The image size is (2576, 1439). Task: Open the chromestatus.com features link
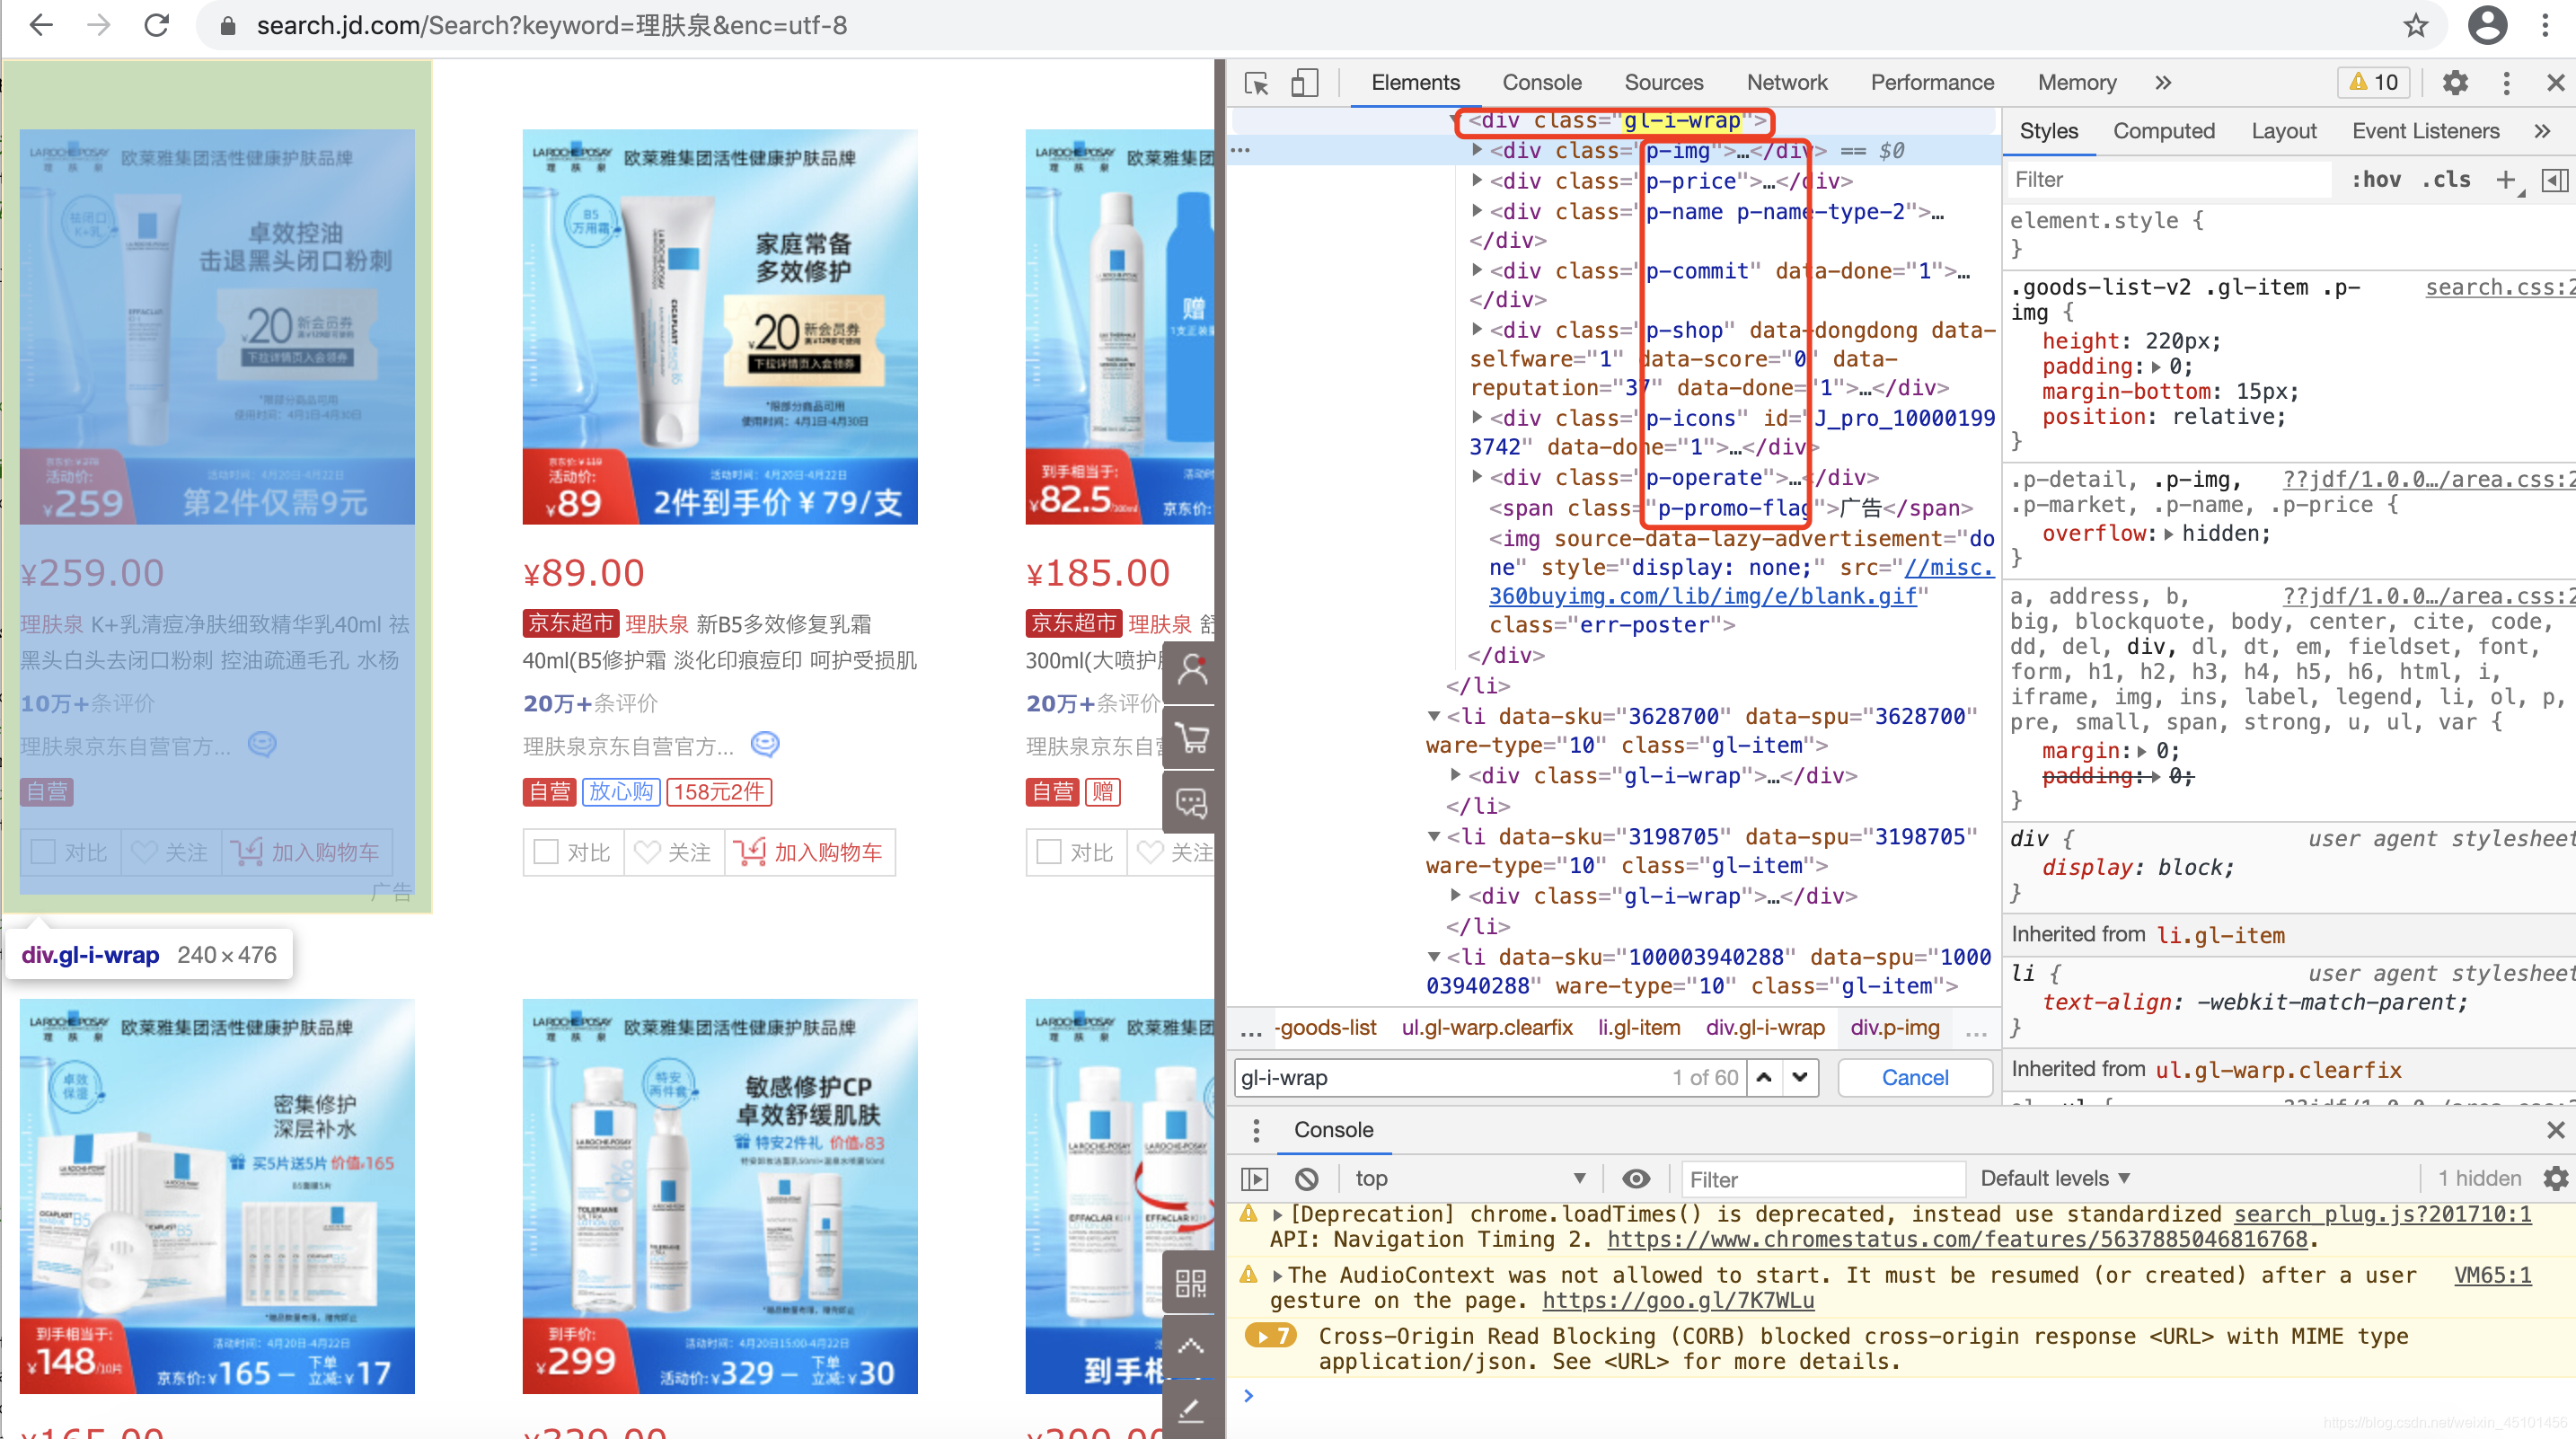[1958, 1240]
